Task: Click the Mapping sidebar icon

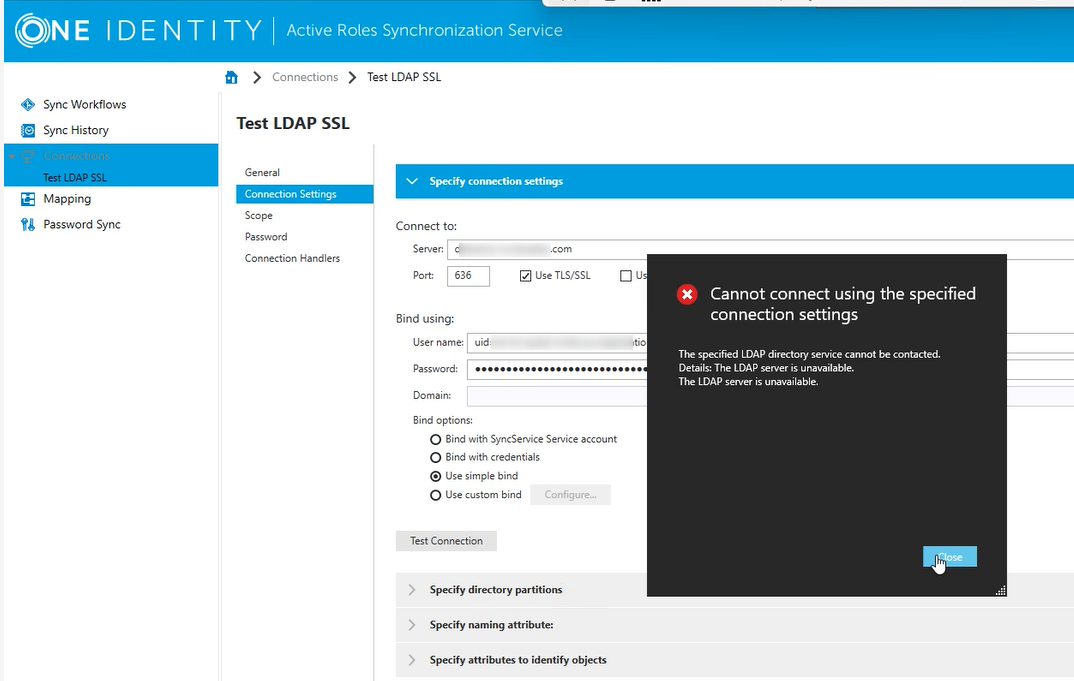Action: (x=28, y=199)
